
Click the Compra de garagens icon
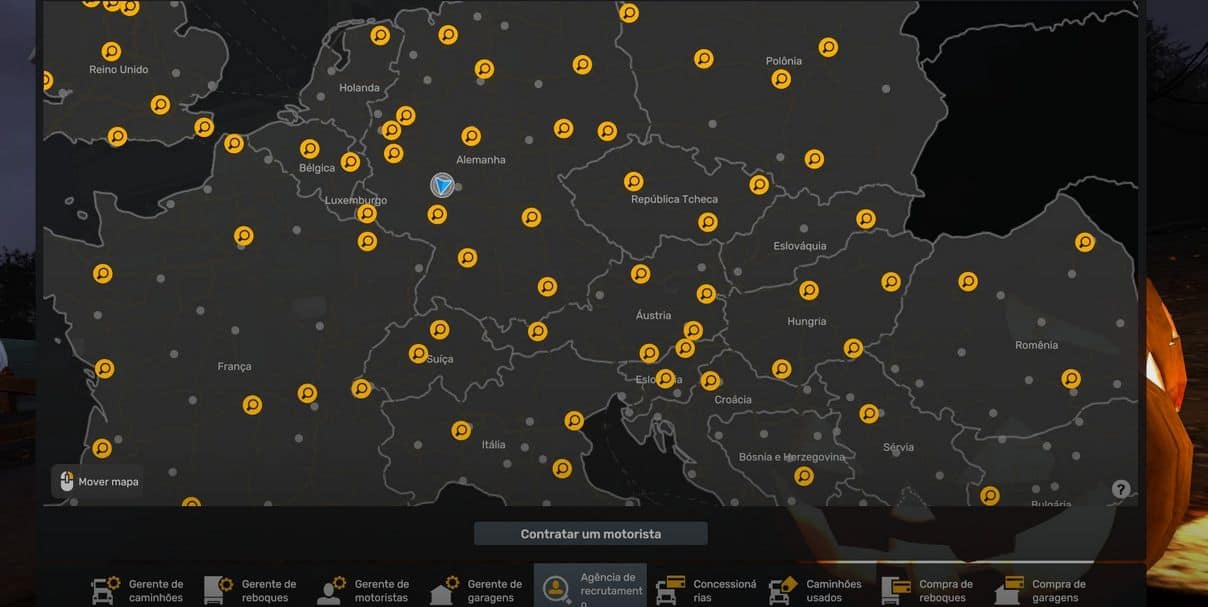click(x=1008, y=589)
